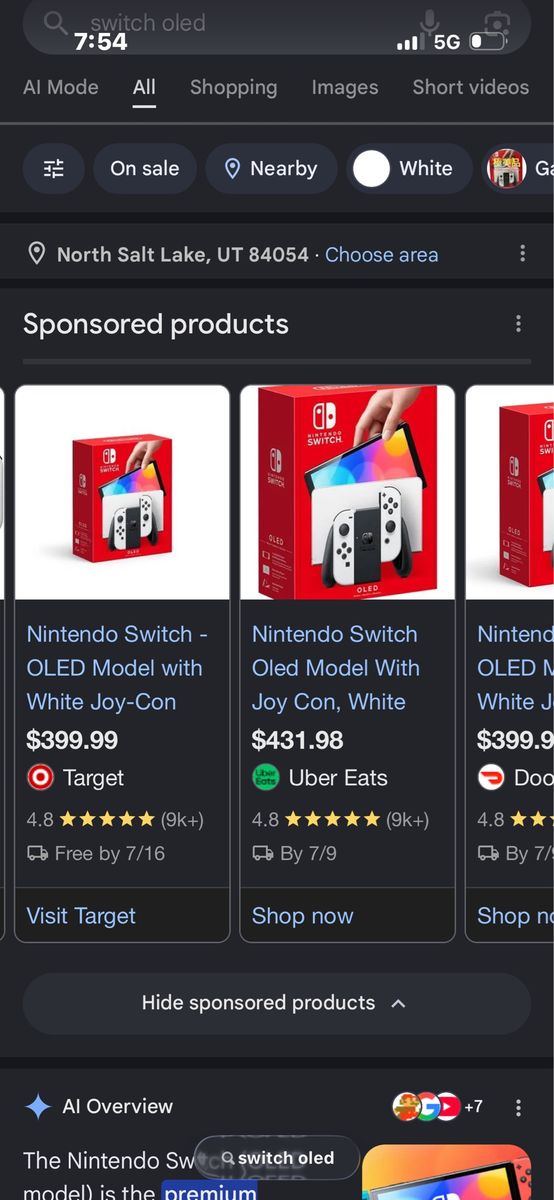Image resolution: width=554 pixels, height=1200 pixels.
Task: Tap the AI Overview source icons +7
Action: pos(438,1106)
